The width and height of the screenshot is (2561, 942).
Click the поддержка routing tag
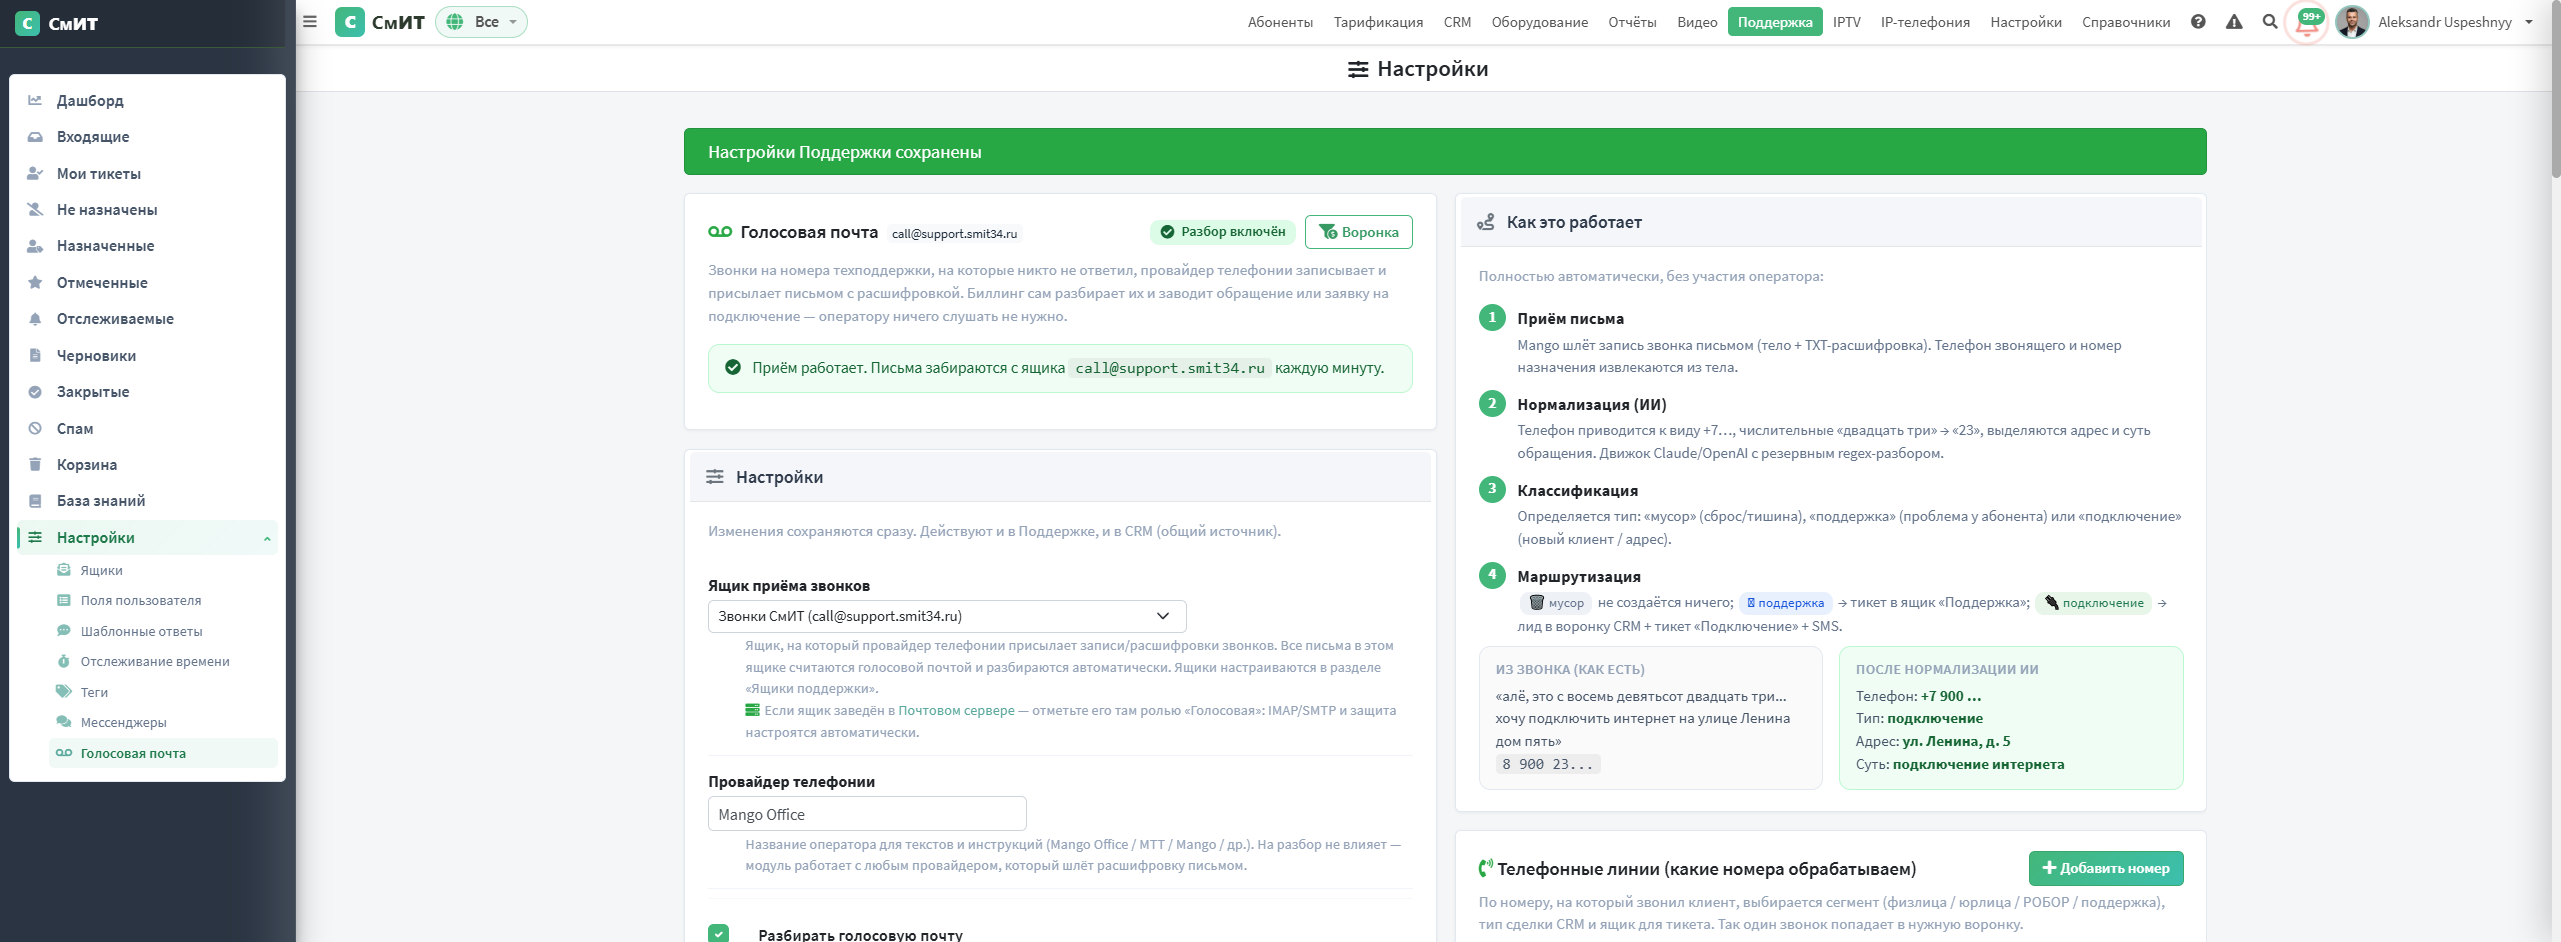(1785, 603)
